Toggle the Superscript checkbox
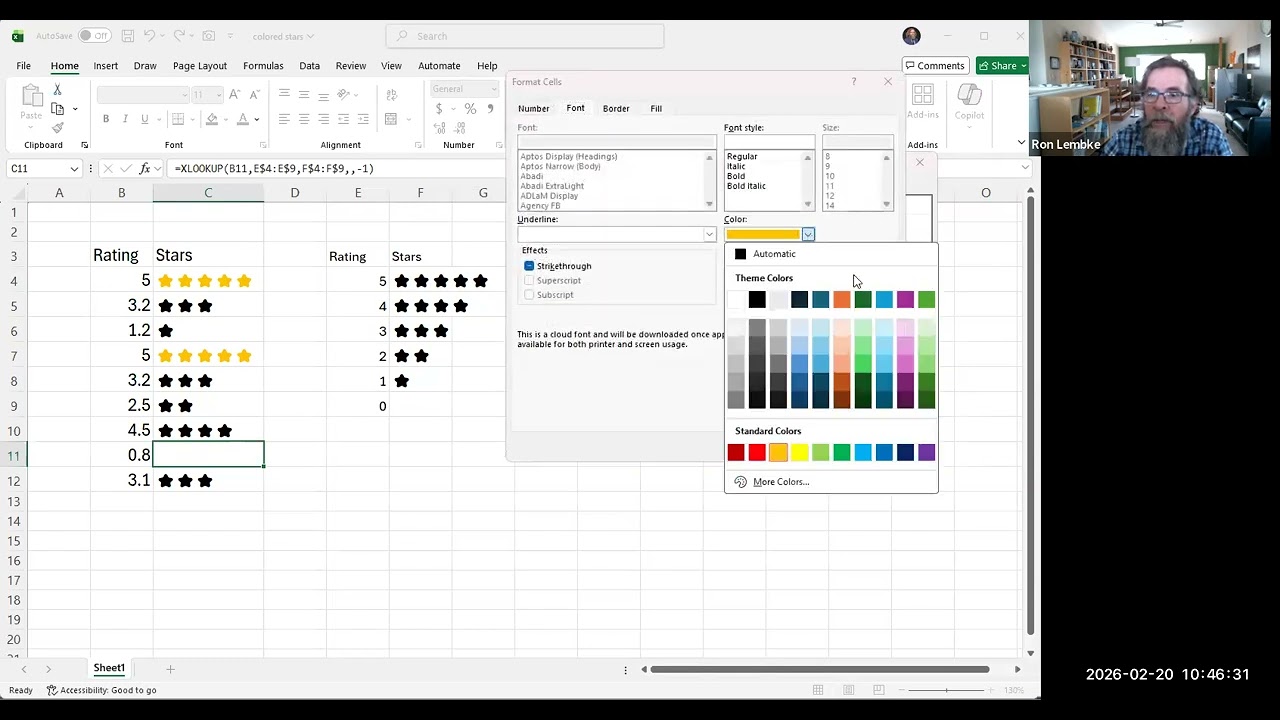This screenshot has width=1280, height=720. (529, 280)
